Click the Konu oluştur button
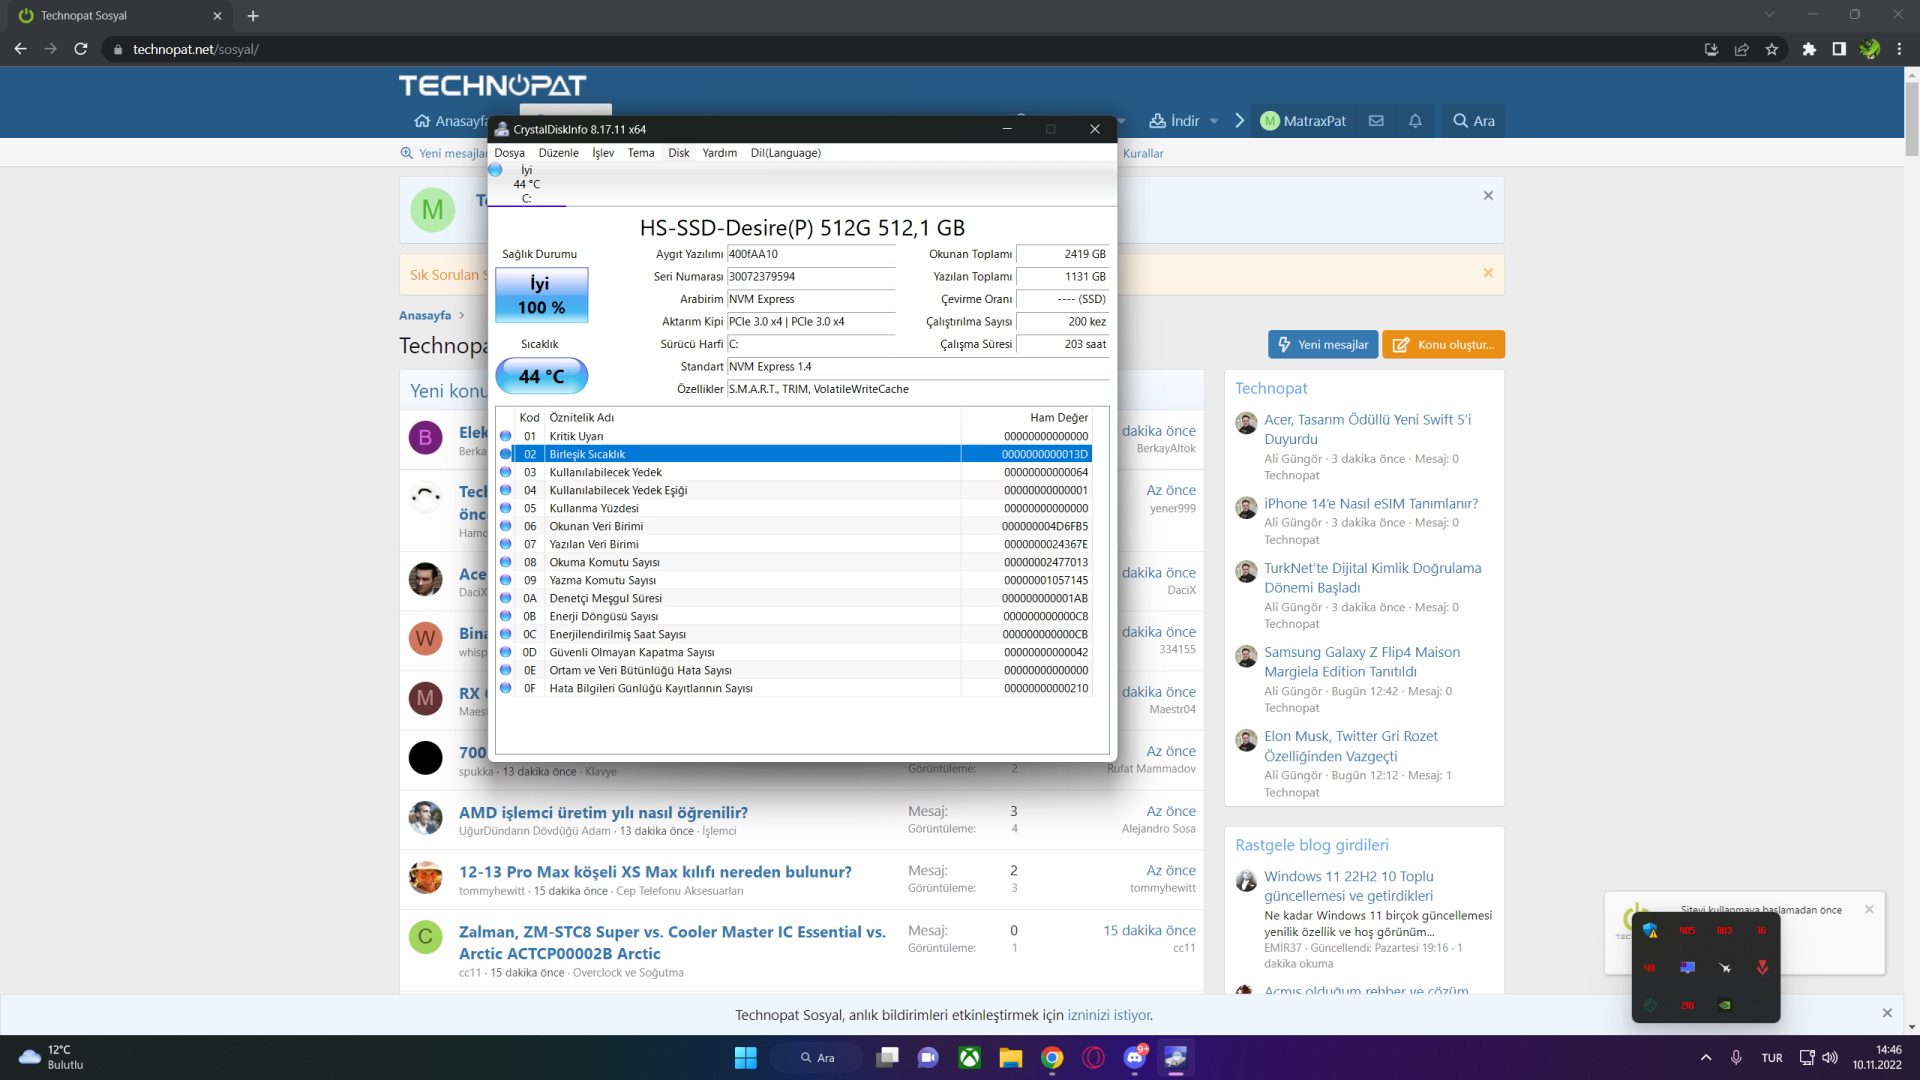This screenshot has width=1920, height=1080. click(x=1443, y=345)
